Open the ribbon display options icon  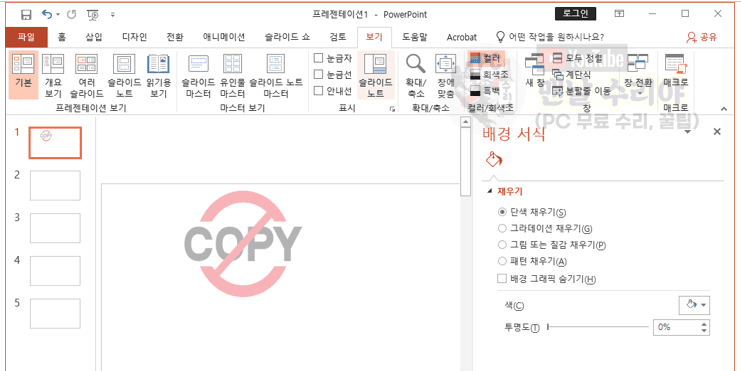[619, 14]
